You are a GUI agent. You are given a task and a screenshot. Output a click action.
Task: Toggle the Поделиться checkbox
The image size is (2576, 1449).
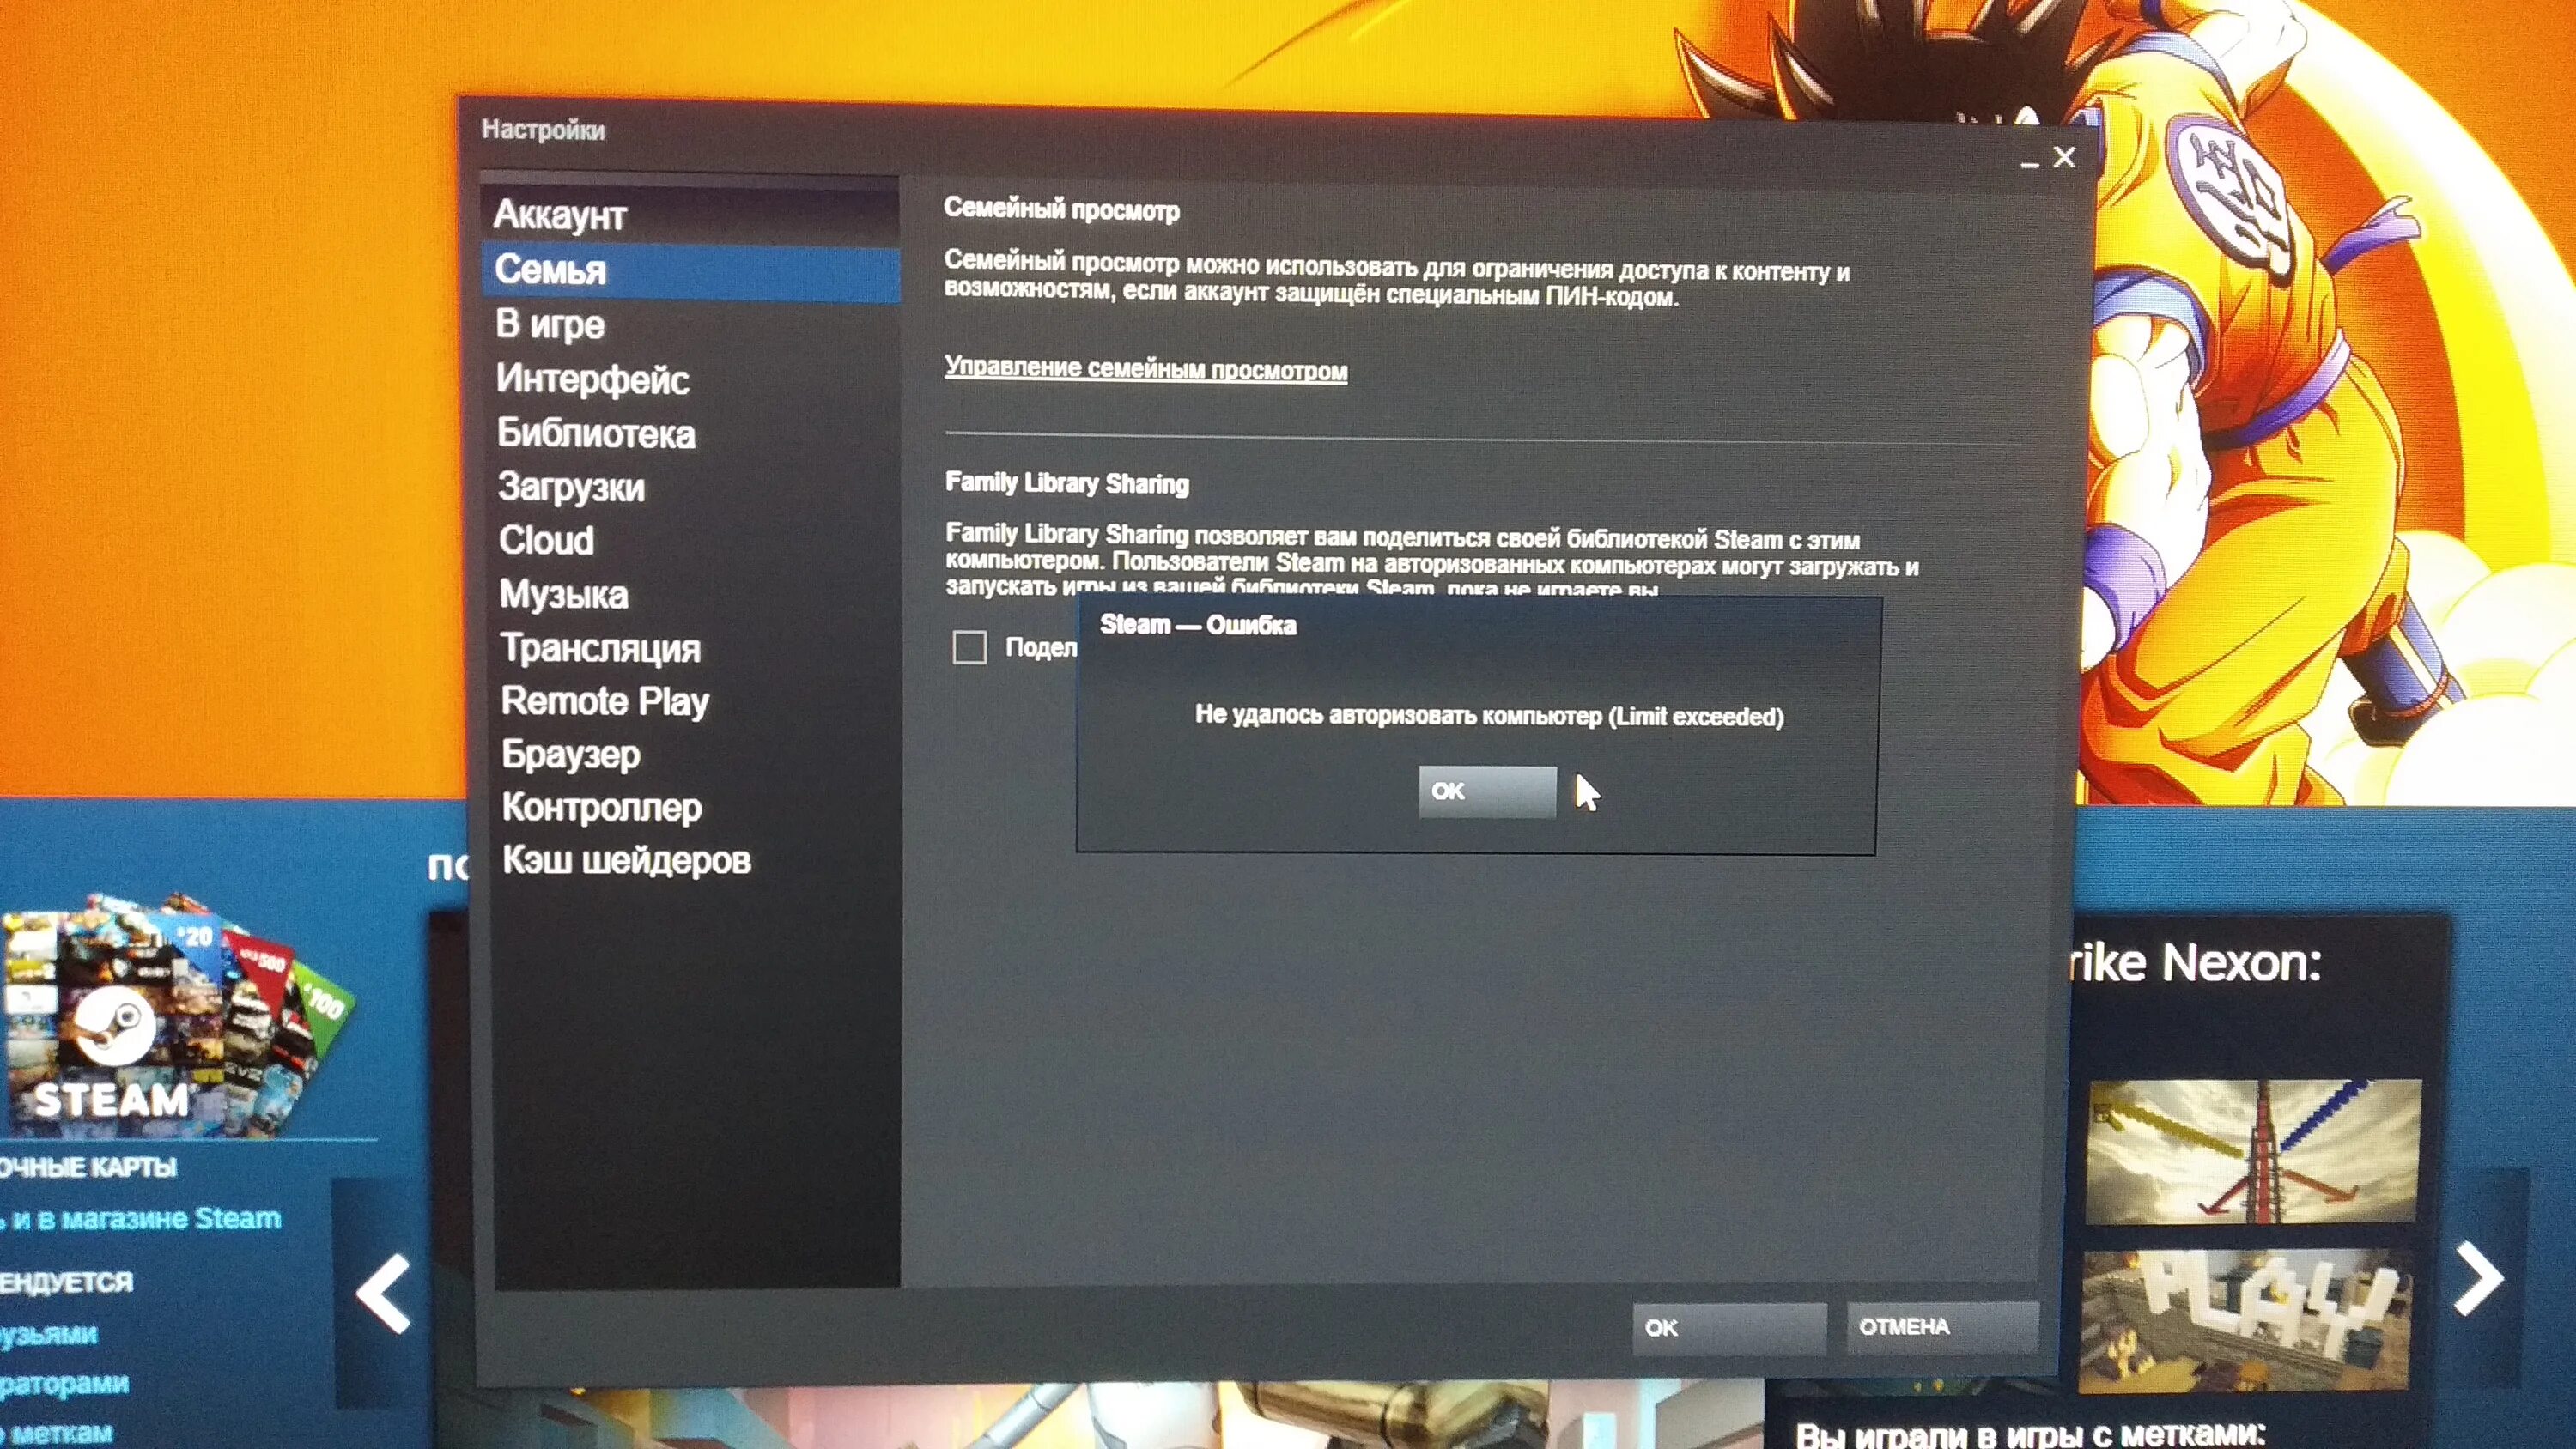[x=969, y=644]
